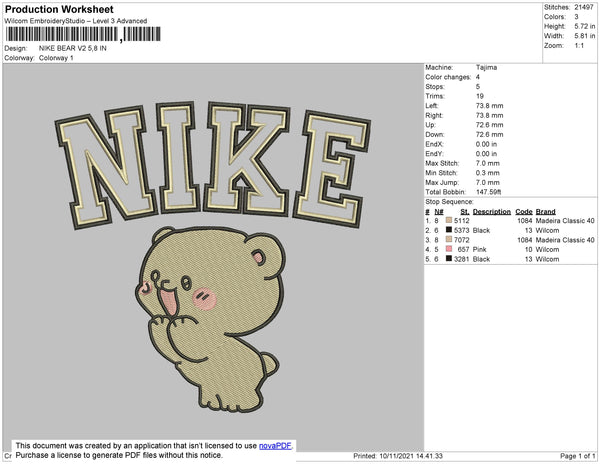Click the 'Stop Sequence:' heading
The width and height of the screenshot is (600, 464).
click(x=449, y=202)
